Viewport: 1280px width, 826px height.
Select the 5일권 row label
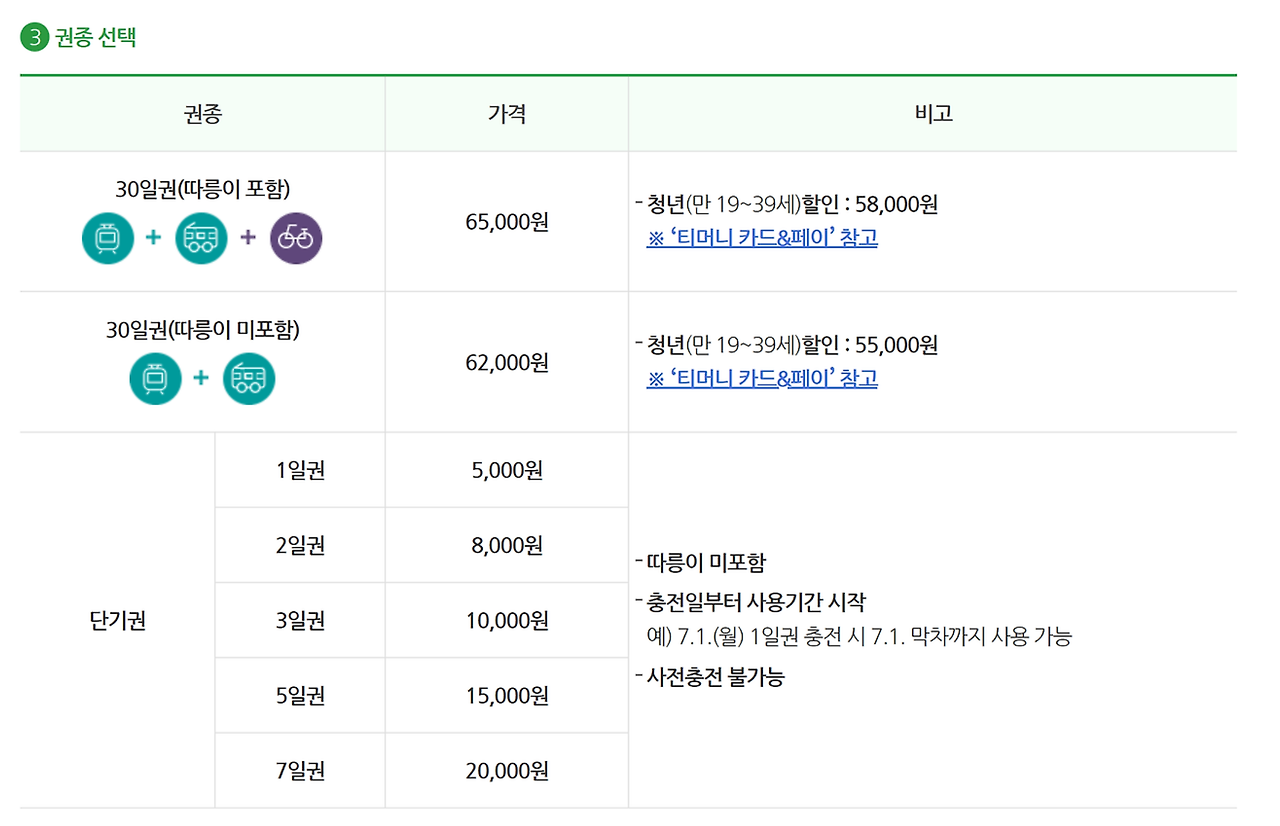point(300,696)
